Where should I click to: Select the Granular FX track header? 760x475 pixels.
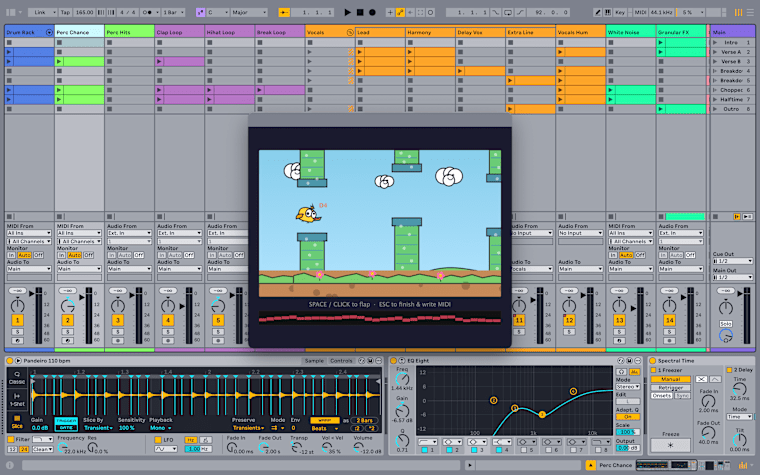[681, 32]
